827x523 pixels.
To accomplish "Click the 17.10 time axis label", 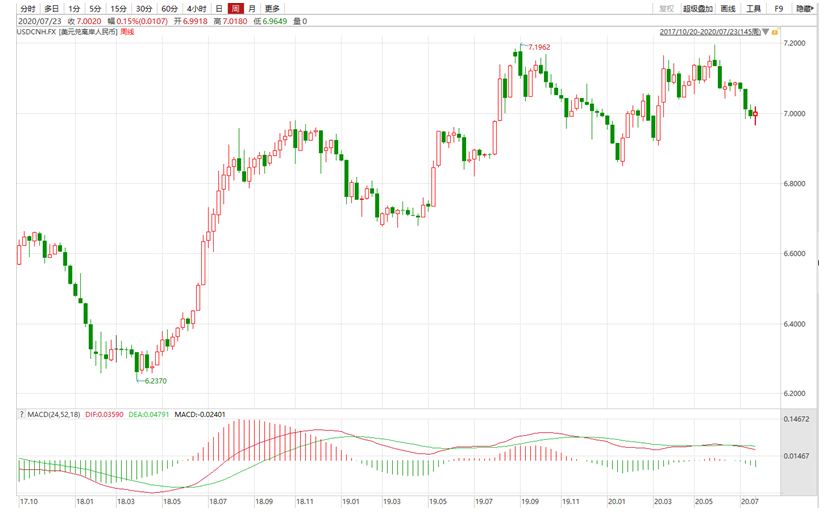I will point(28,501).
